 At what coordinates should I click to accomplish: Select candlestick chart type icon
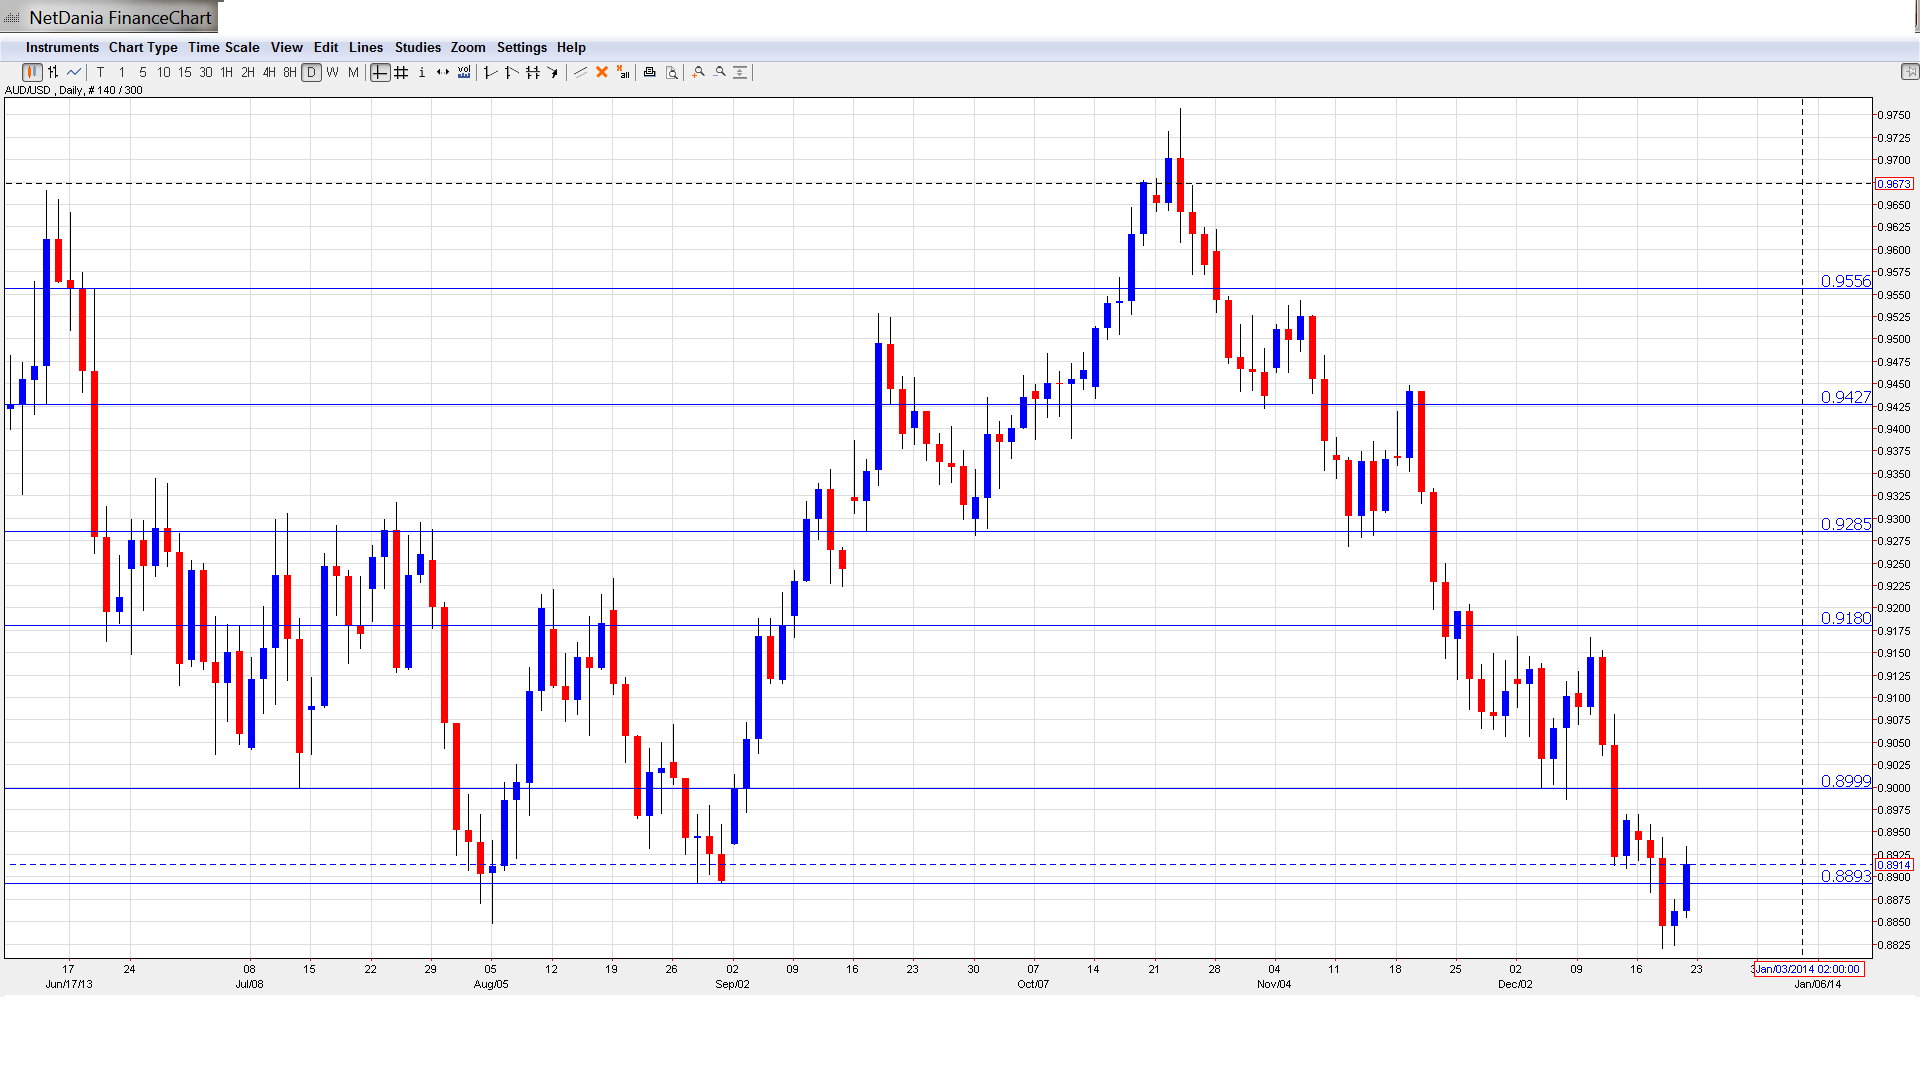point(32,72)
